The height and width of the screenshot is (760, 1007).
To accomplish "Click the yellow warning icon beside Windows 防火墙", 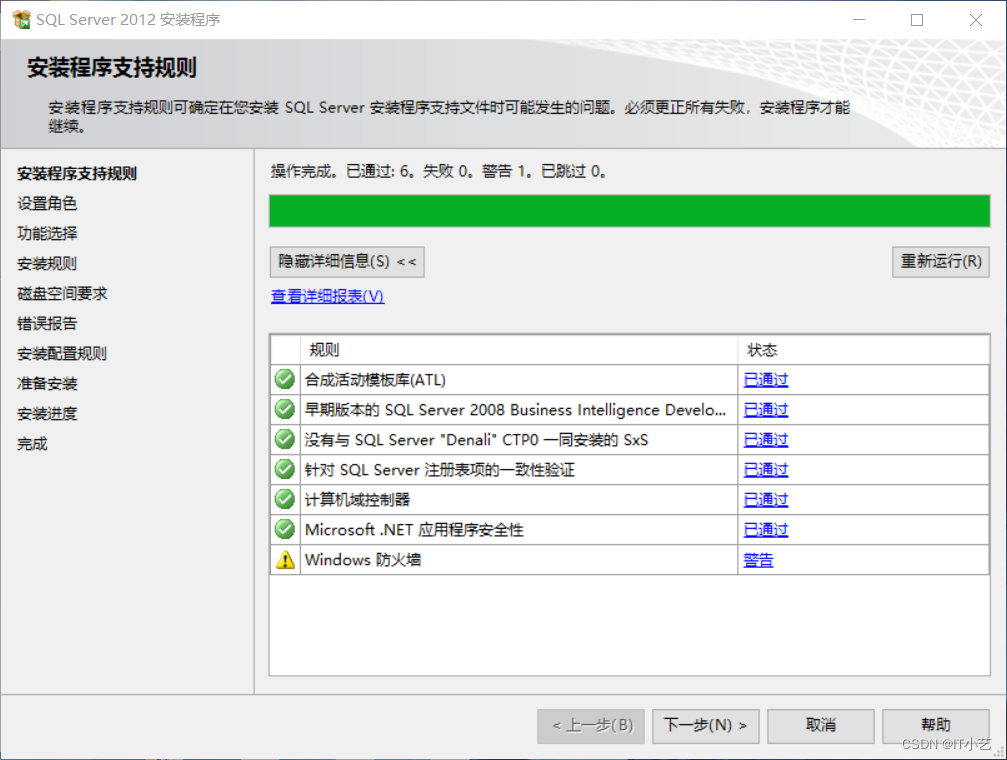I will (285, 560).
